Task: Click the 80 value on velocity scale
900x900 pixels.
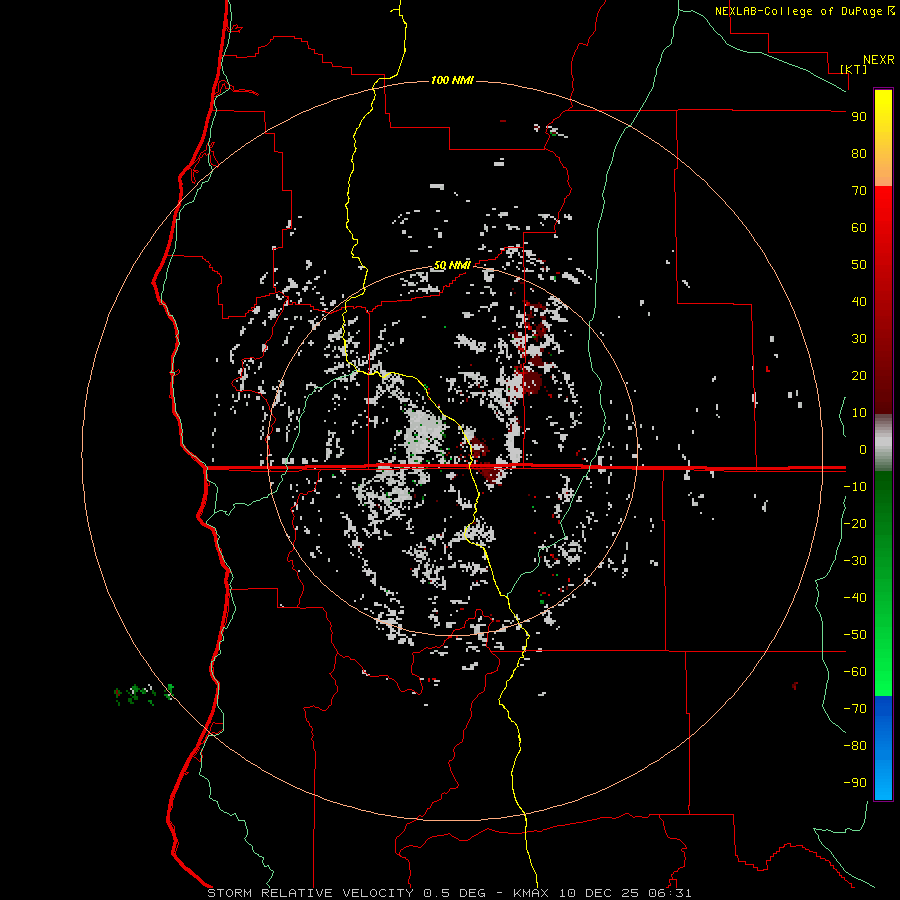Action: [859, 154]
